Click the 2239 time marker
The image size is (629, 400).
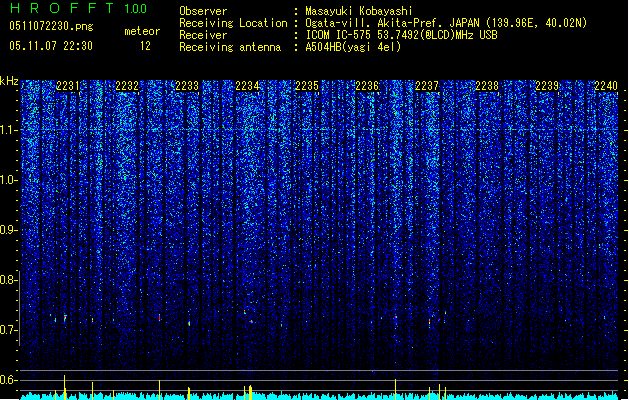point(547,85)
